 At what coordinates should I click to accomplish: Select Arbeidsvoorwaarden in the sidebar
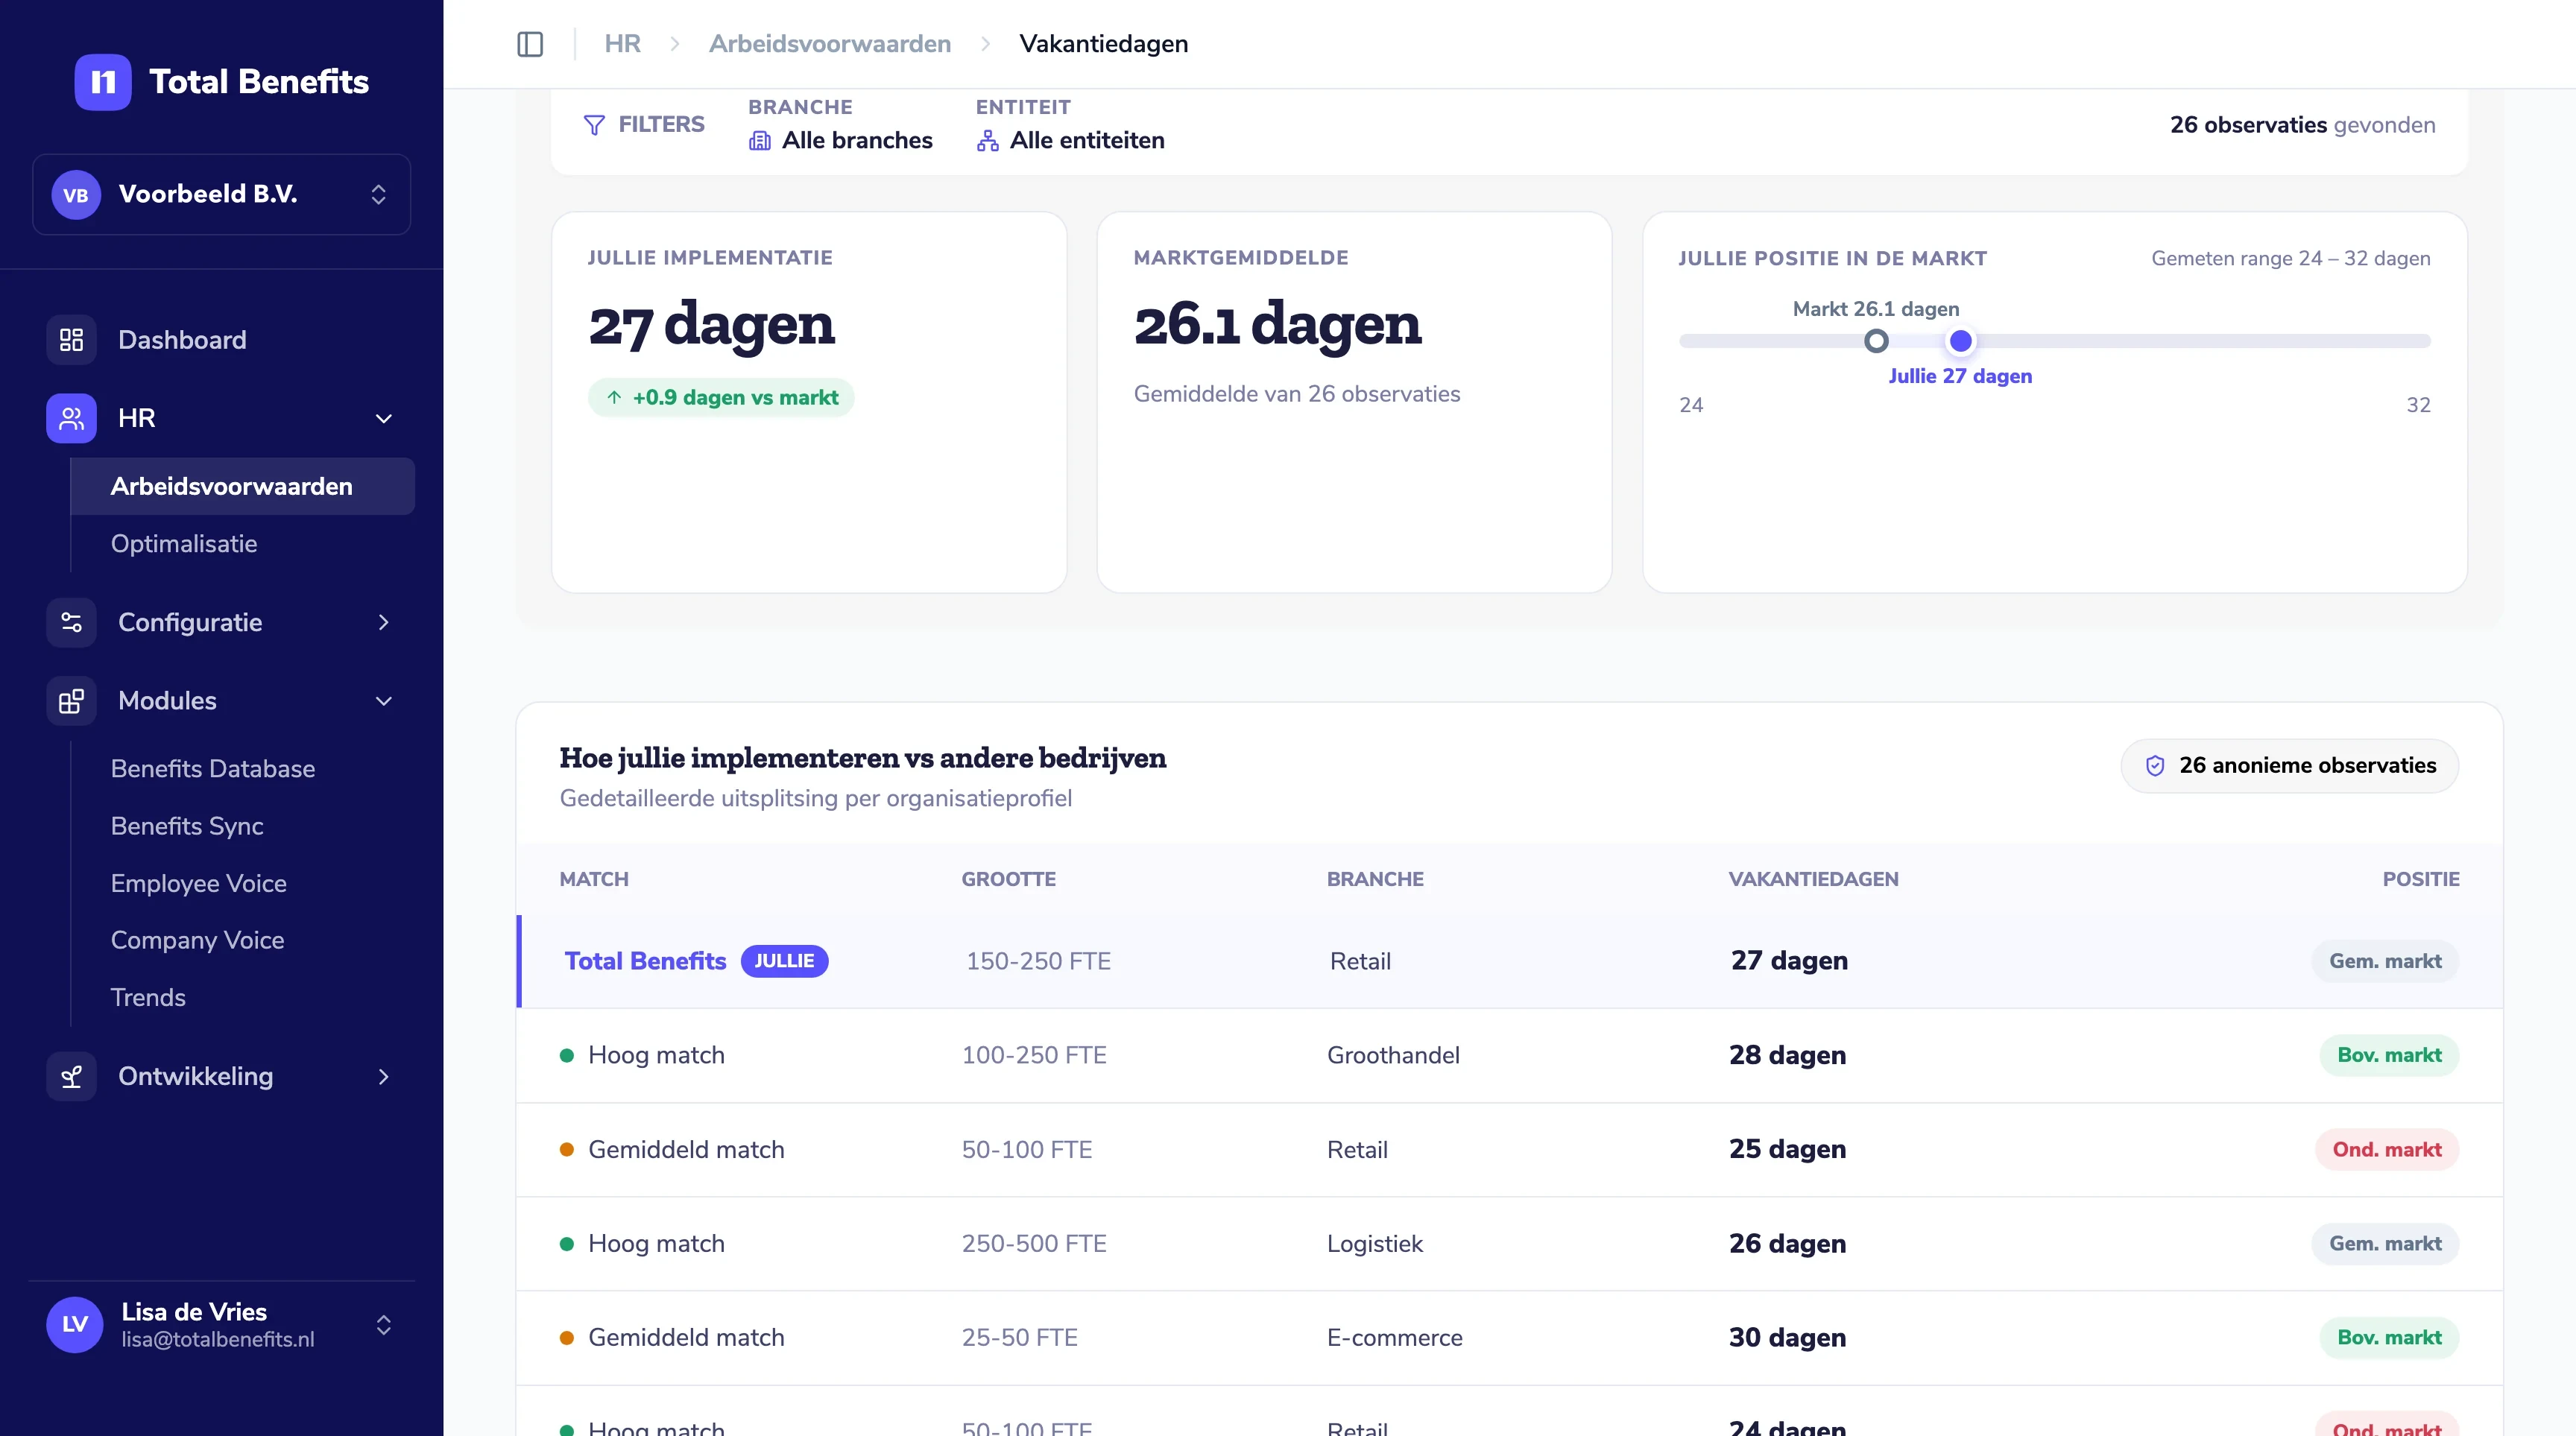[243, 487]
